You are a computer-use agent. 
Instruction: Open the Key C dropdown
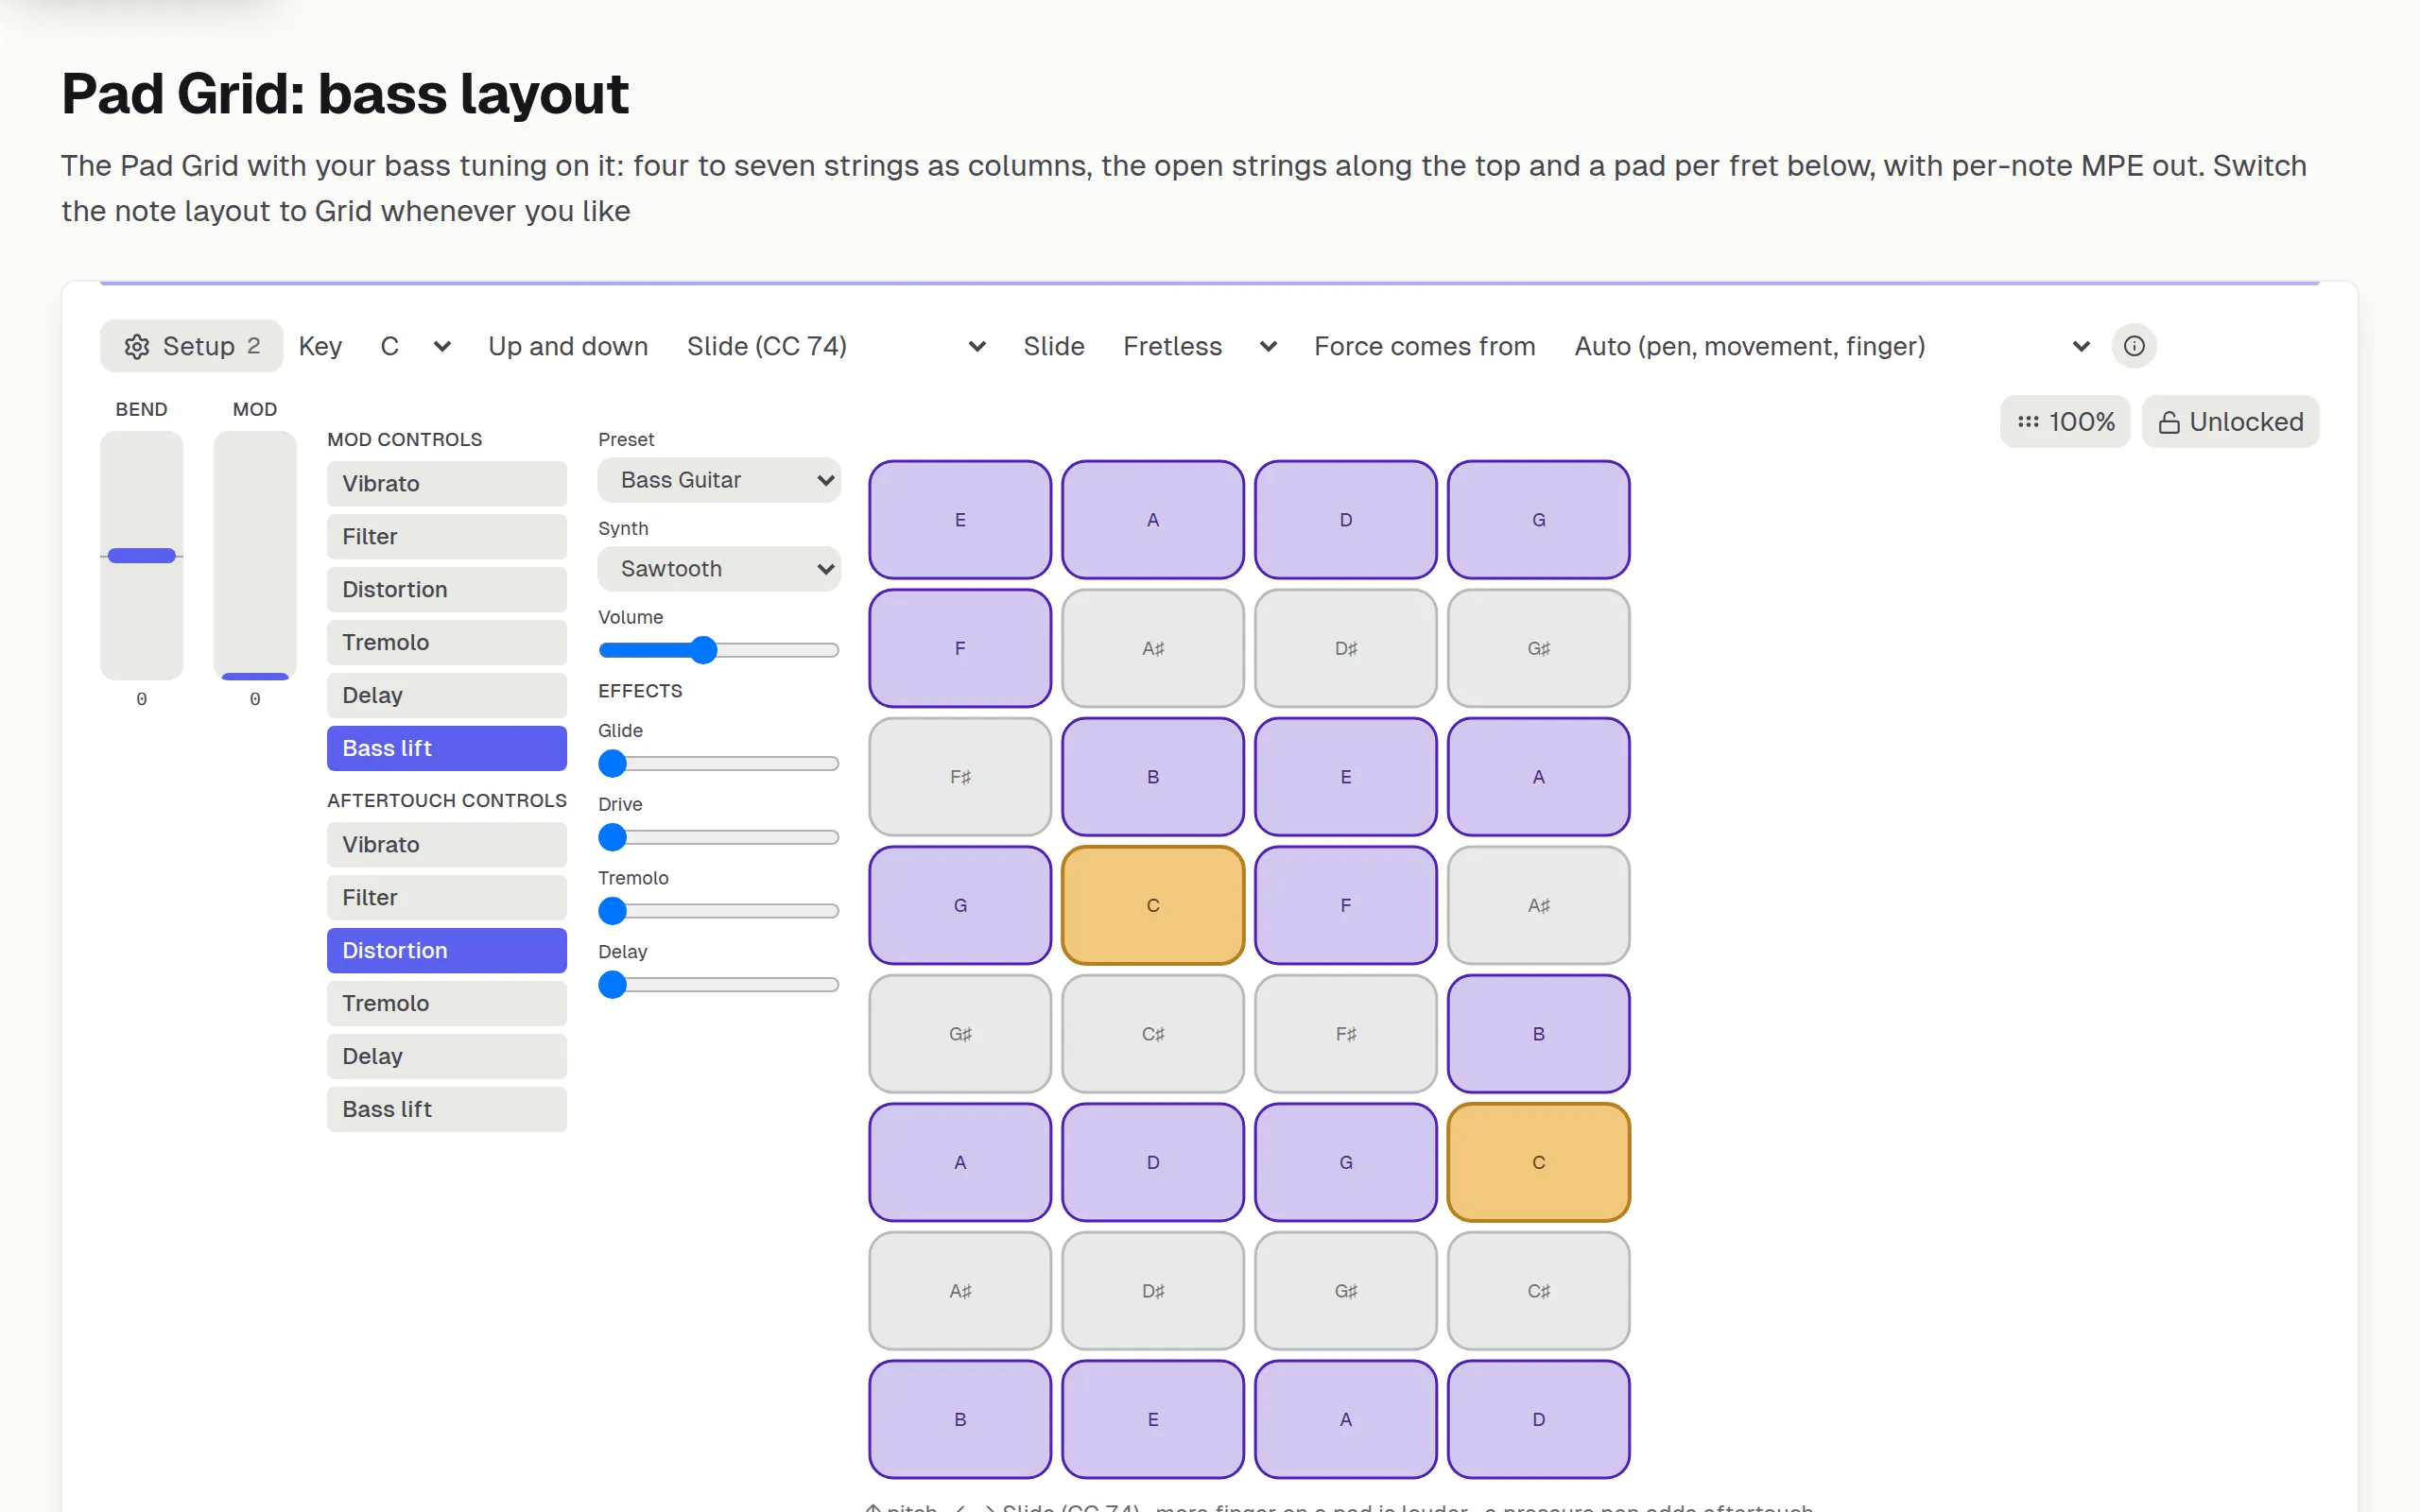(415, 346)
